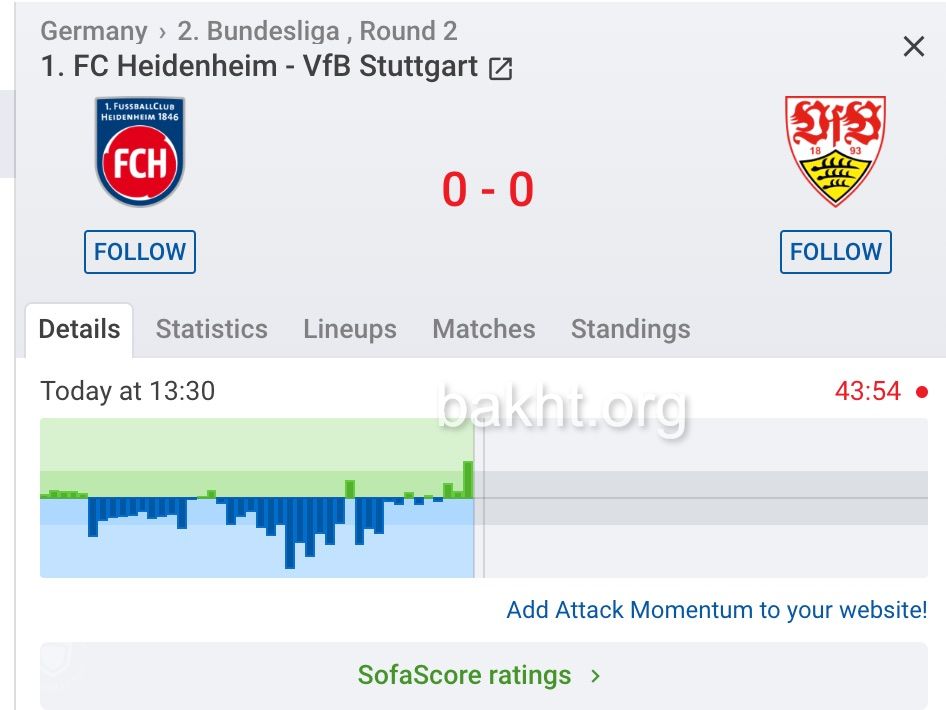This screenshot has height=710, width=946.
Task: Click the chevron beside SofaScore ratings
Action: point(595,675)
